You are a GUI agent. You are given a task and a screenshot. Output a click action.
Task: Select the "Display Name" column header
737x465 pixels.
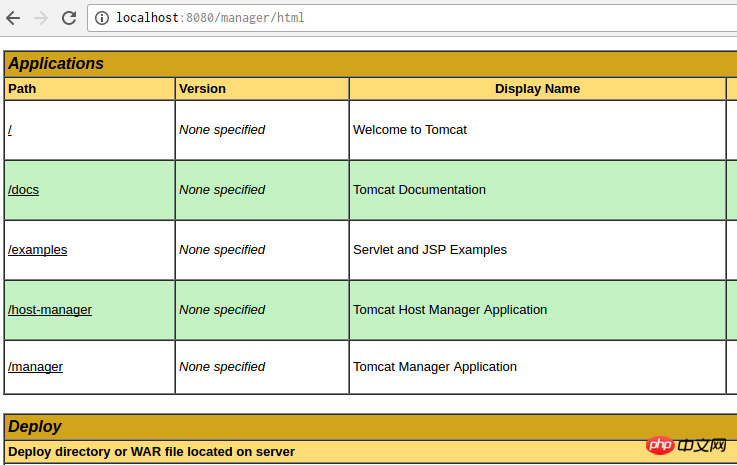pos(537,89)
